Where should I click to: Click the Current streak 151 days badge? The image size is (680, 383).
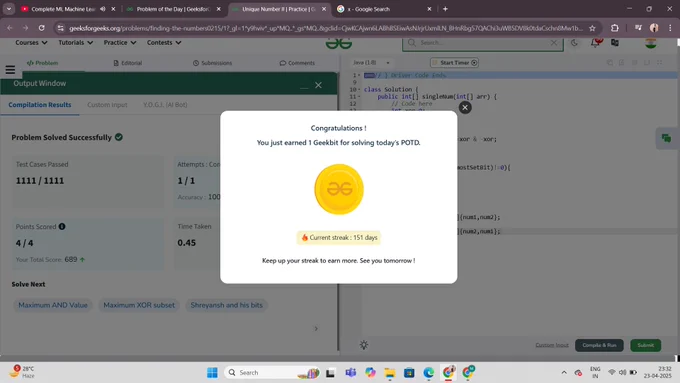[339, 238]
